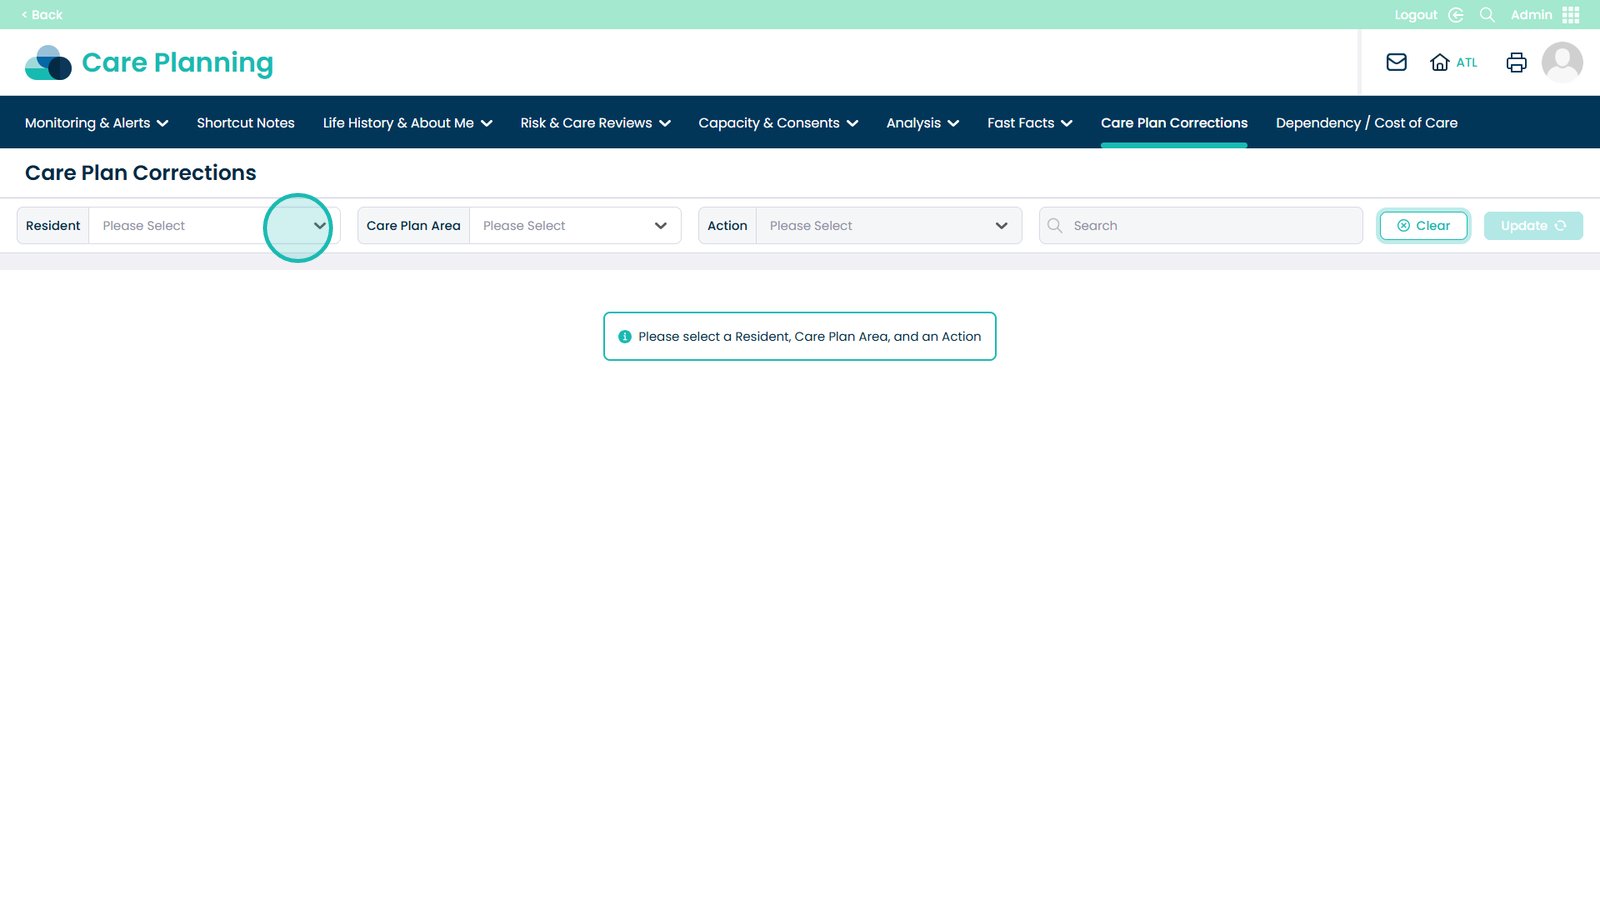Viewport: 1600px width, 900px height.
Task: Click the printer icon
Action: point(1517,62)
